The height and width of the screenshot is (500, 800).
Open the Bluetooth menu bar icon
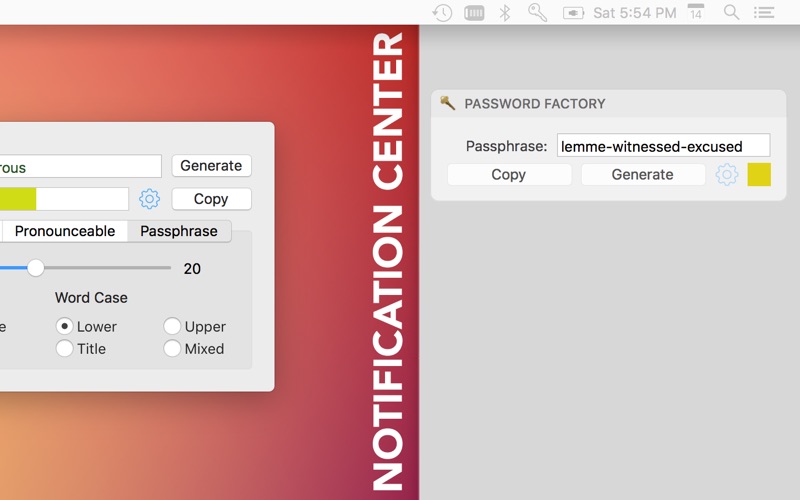tap(505, 13)
